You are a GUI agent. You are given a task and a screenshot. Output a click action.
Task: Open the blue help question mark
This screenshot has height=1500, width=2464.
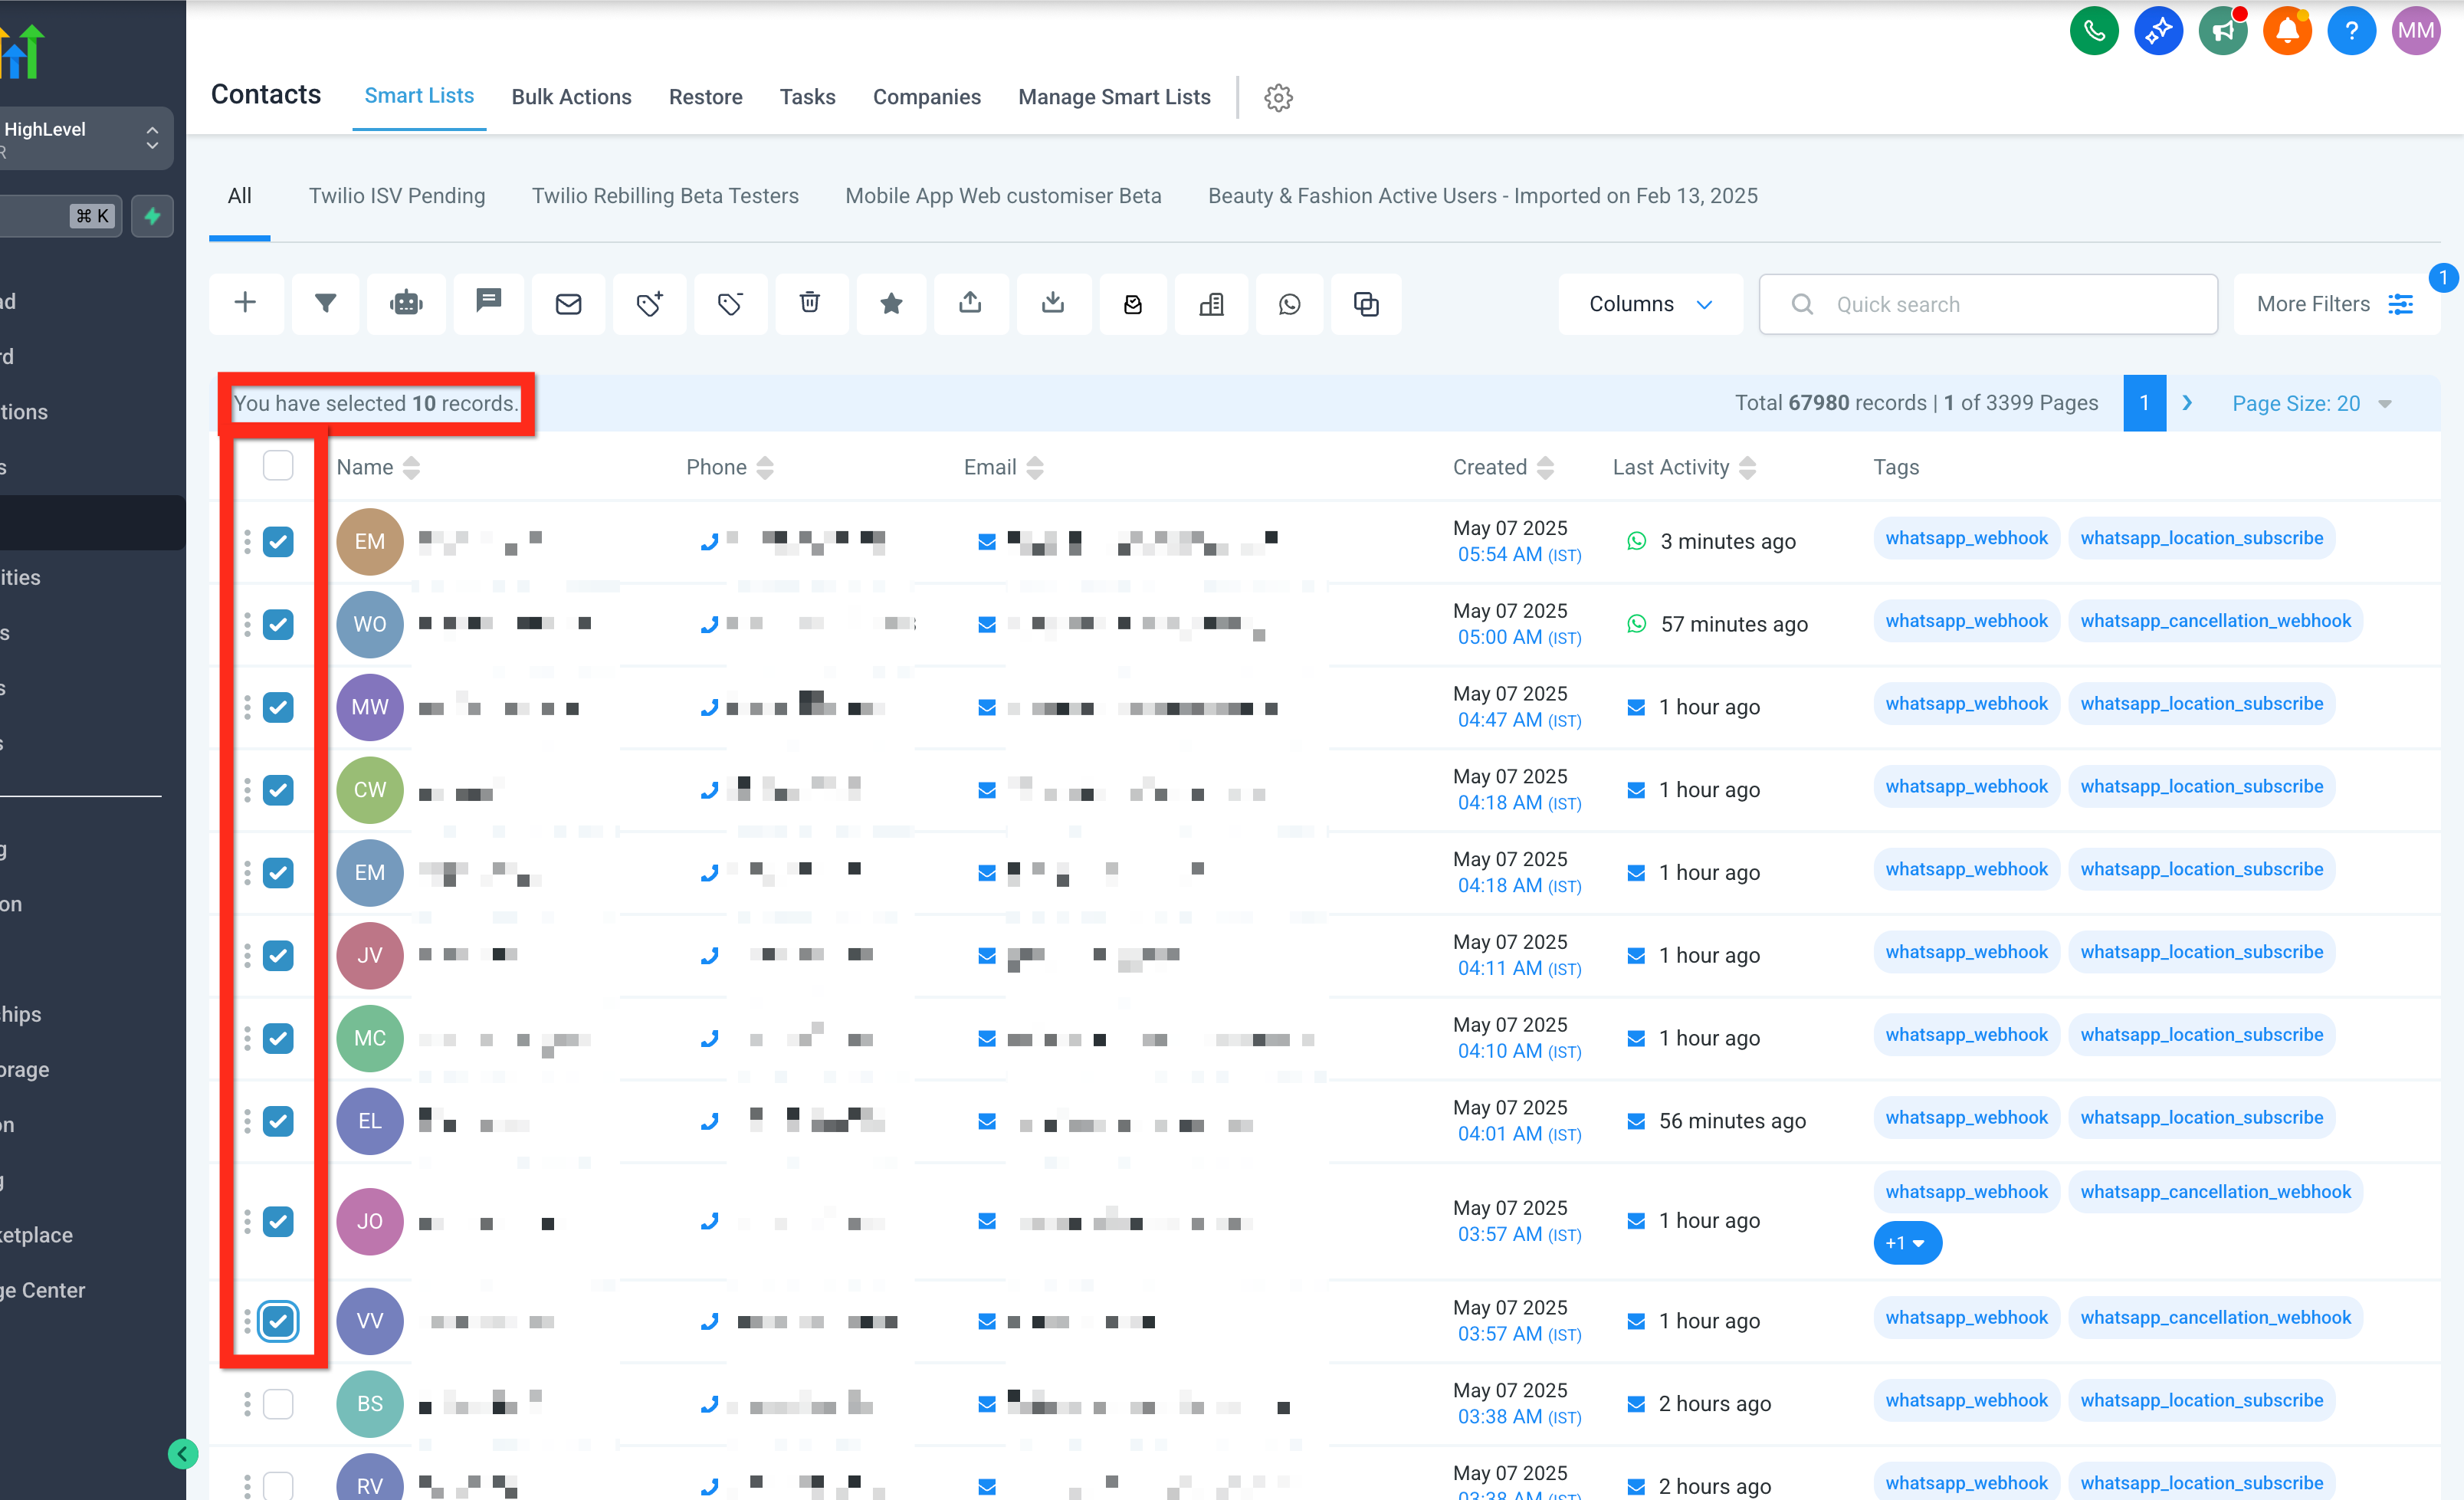click(x=2351, y=31)
